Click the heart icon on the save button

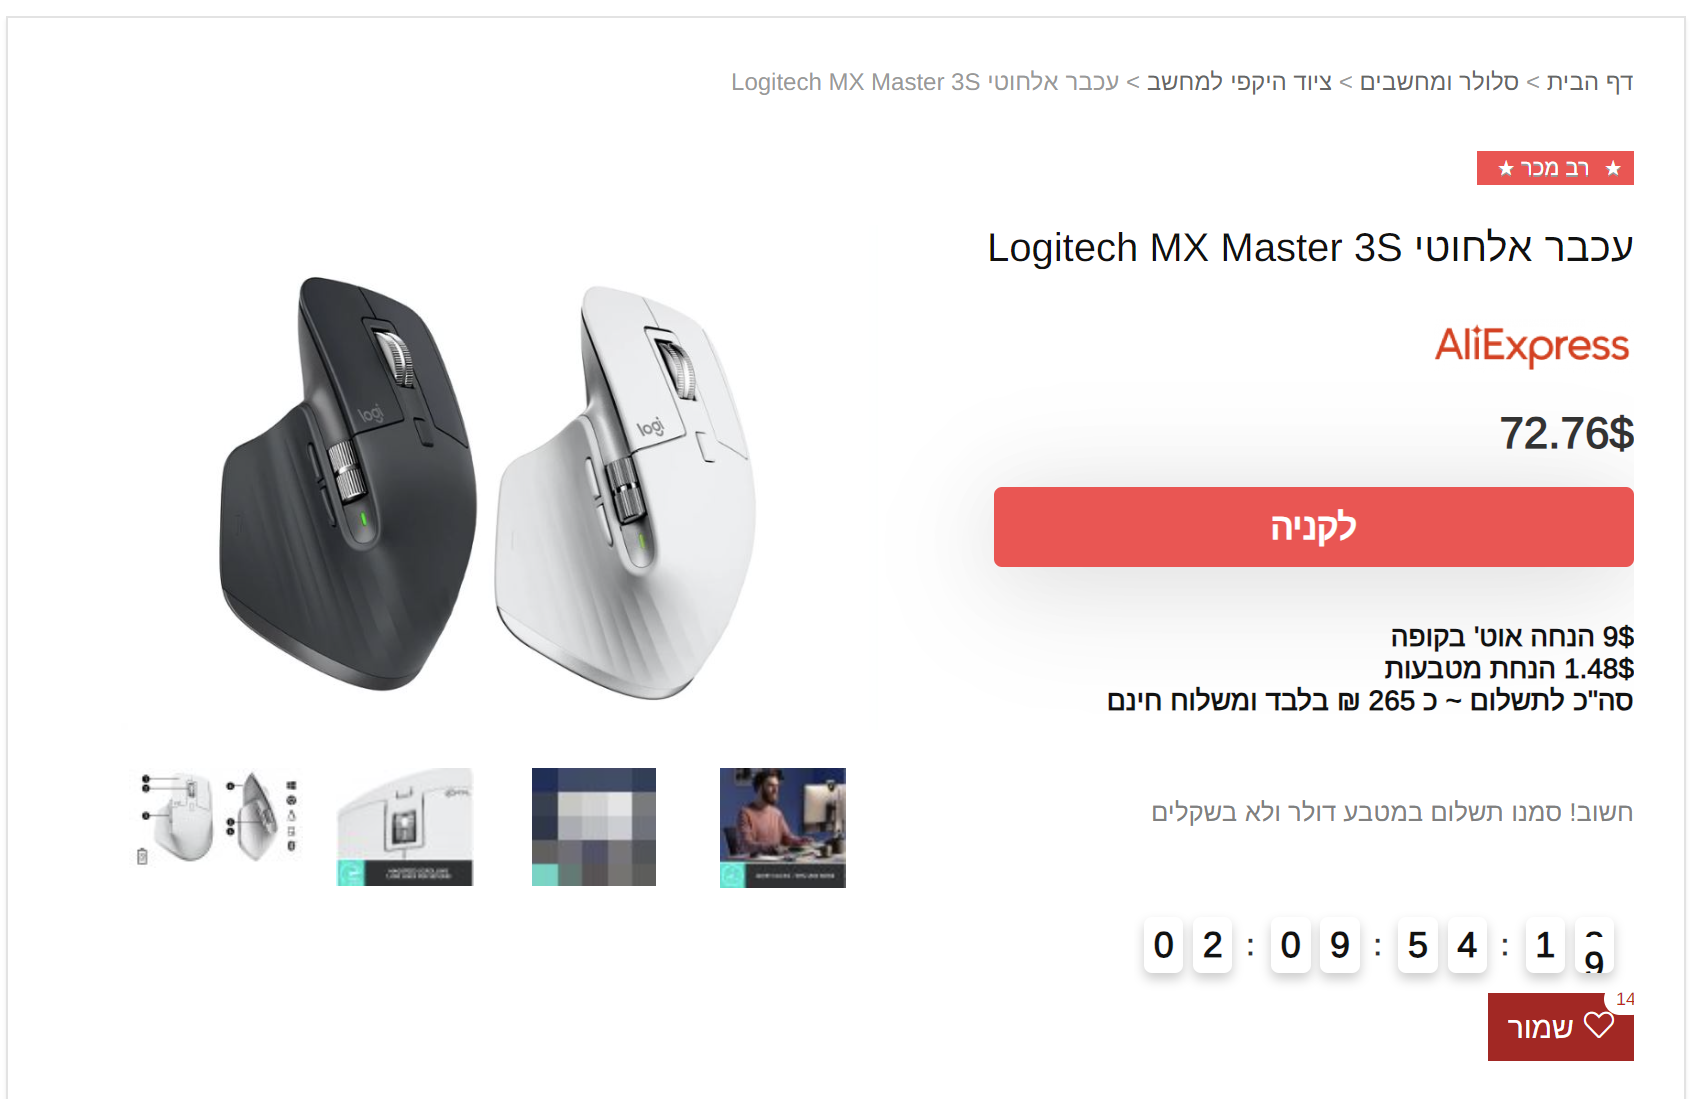1598,1026
